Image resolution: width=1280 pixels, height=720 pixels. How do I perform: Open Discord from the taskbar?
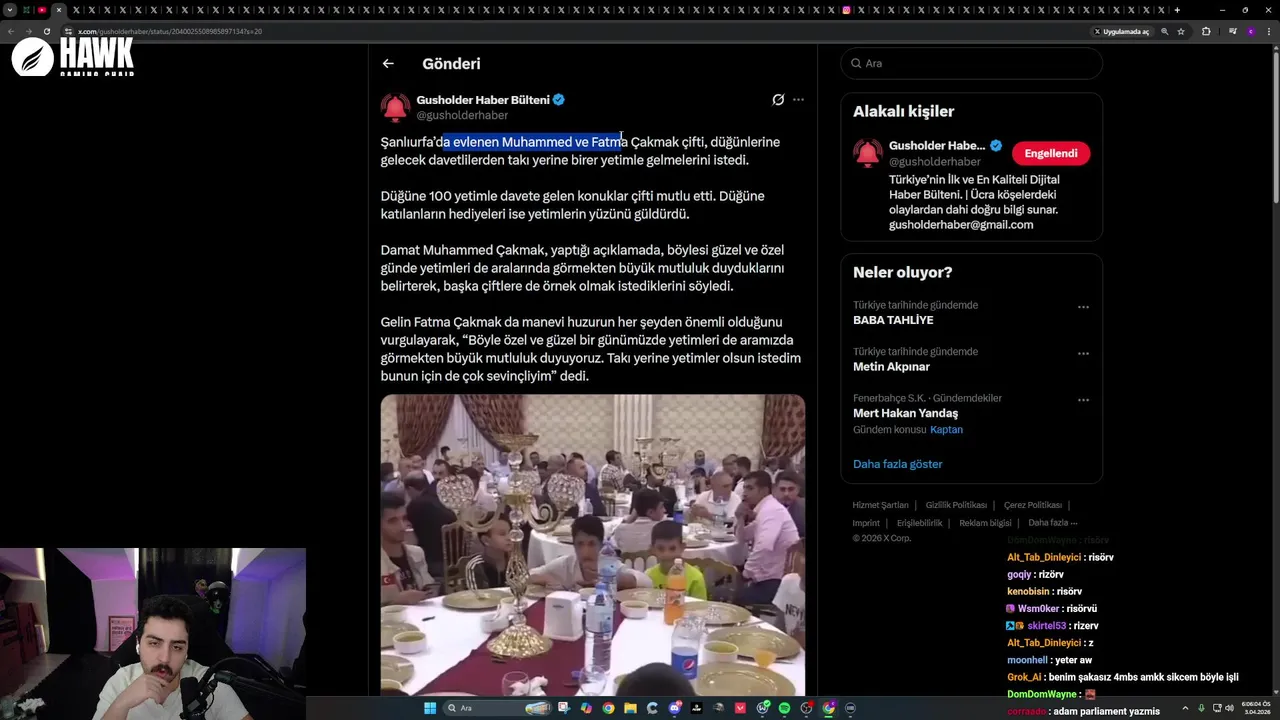(674, 708)
